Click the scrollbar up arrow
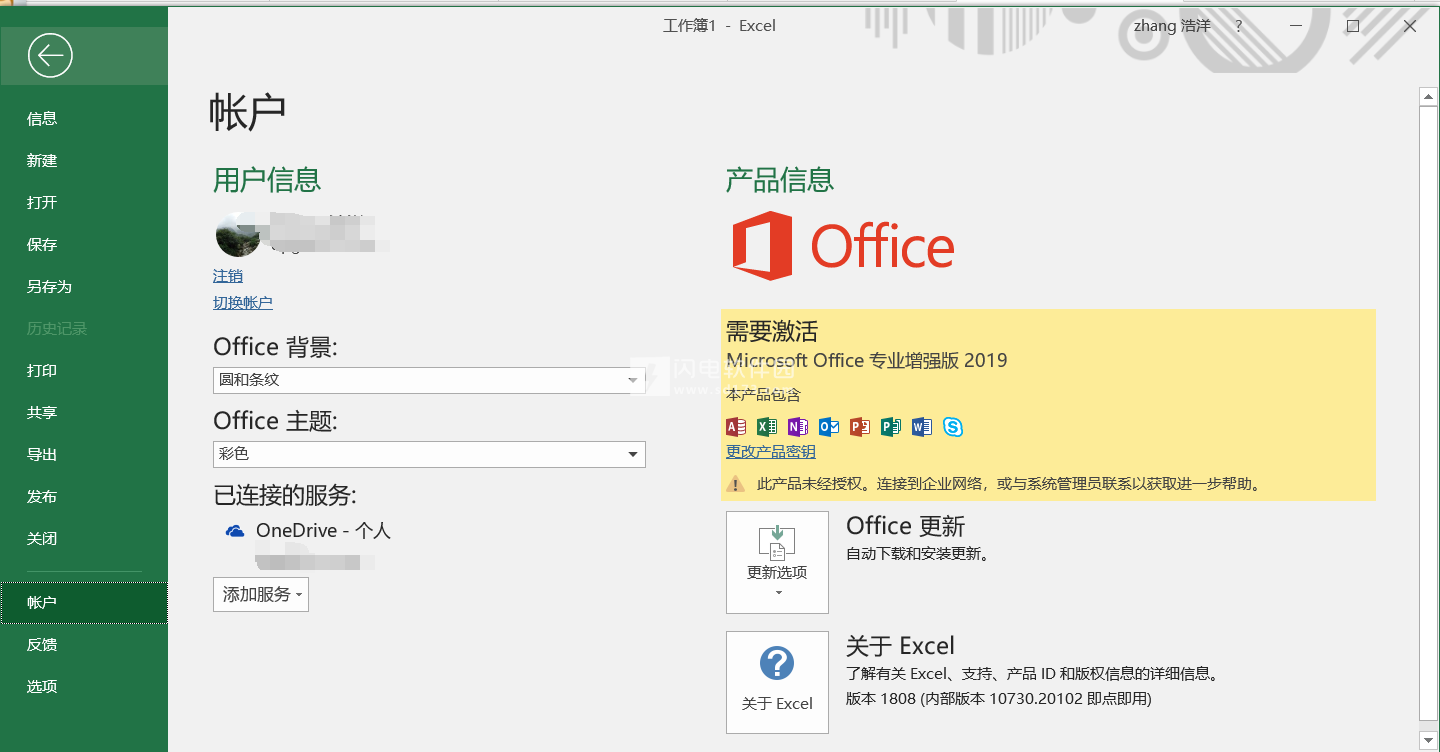 click(1428, 97)
